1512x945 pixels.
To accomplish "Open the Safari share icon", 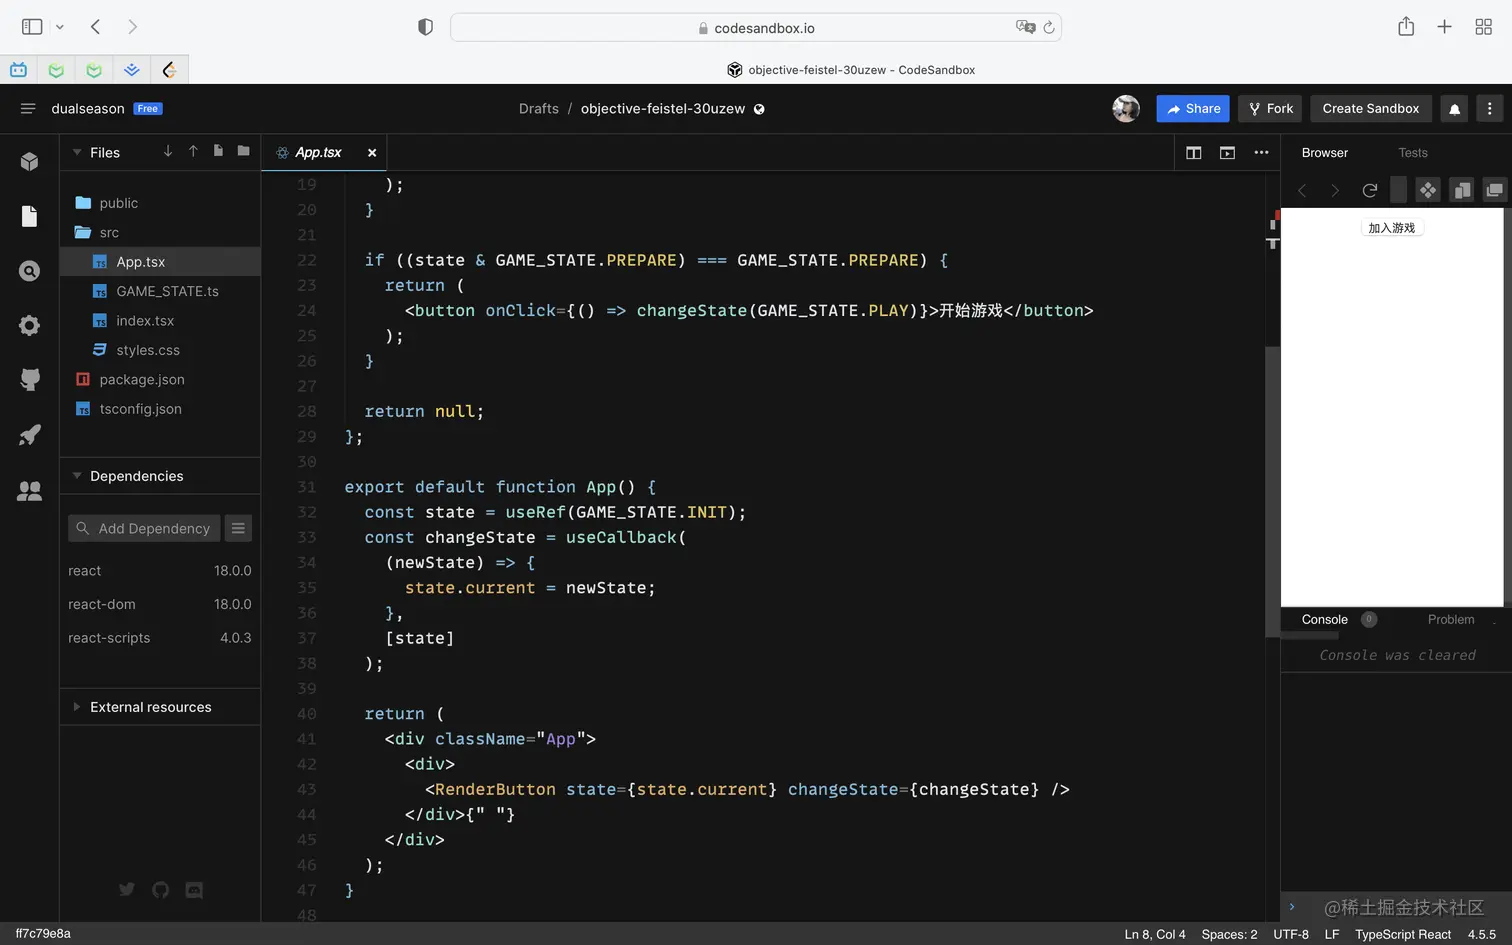I will [x=1406, y=26].
